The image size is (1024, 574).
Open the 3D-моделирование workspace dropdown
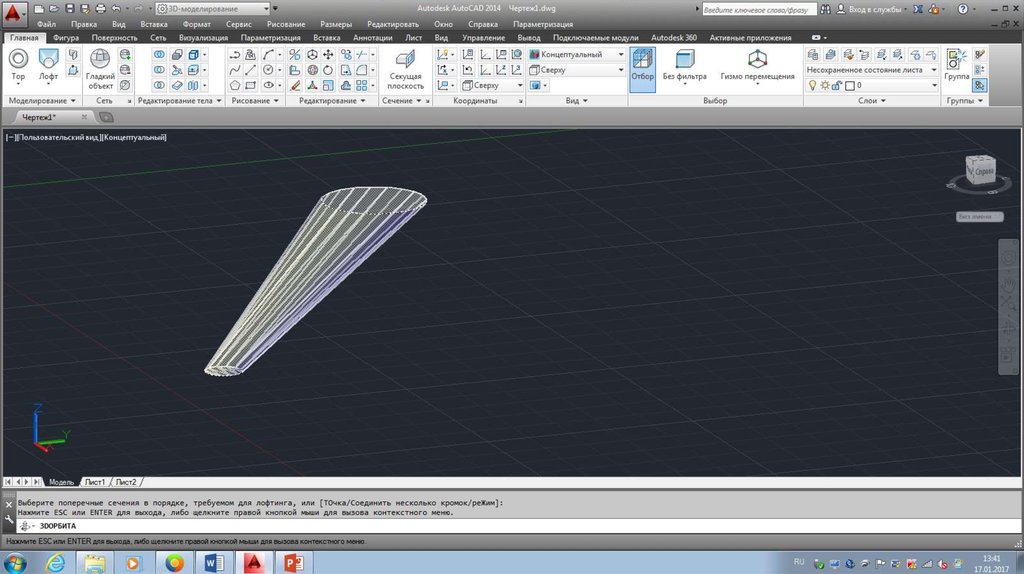(x=210, y=9)
